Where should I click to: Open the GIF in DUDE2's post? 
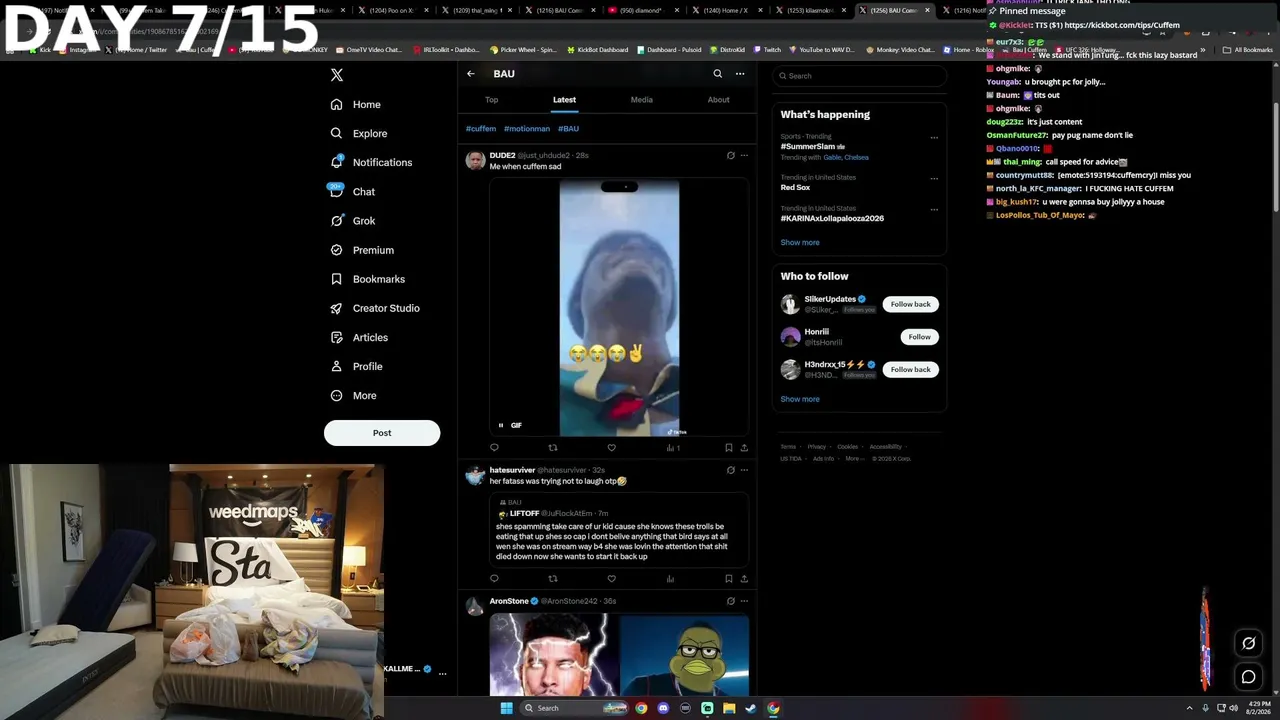(x=619, y=308)
